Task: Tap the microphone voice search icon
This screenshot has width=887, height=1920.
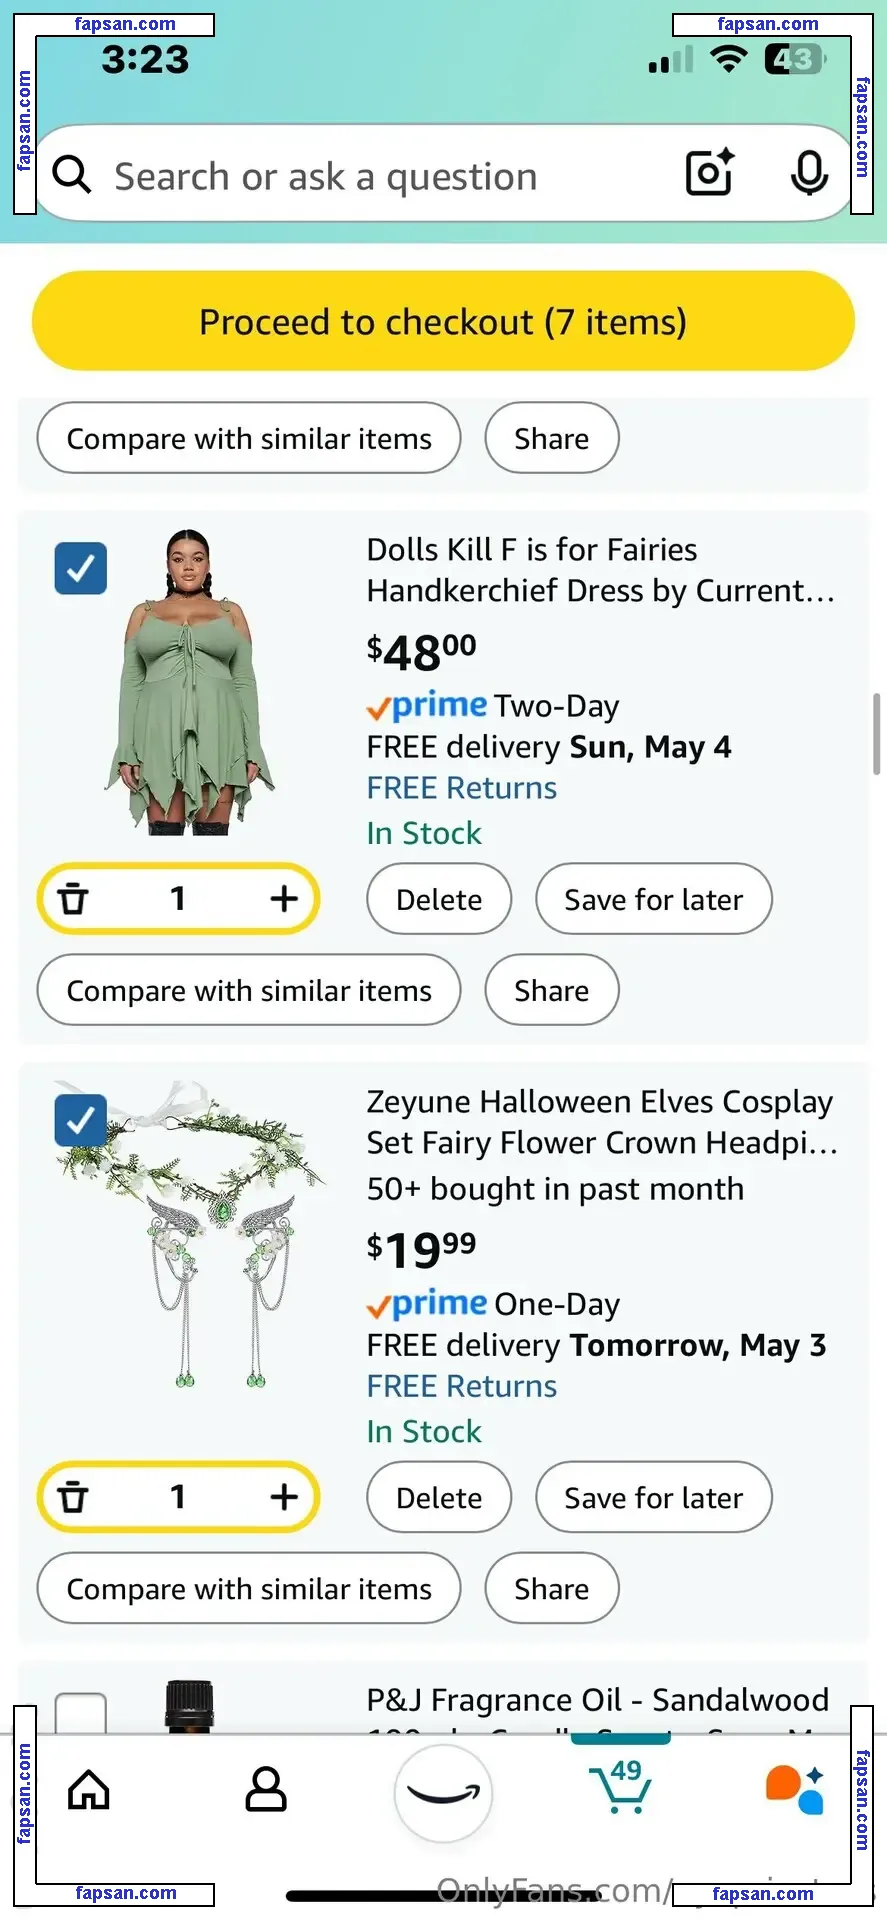Action: tap(808, 174)
